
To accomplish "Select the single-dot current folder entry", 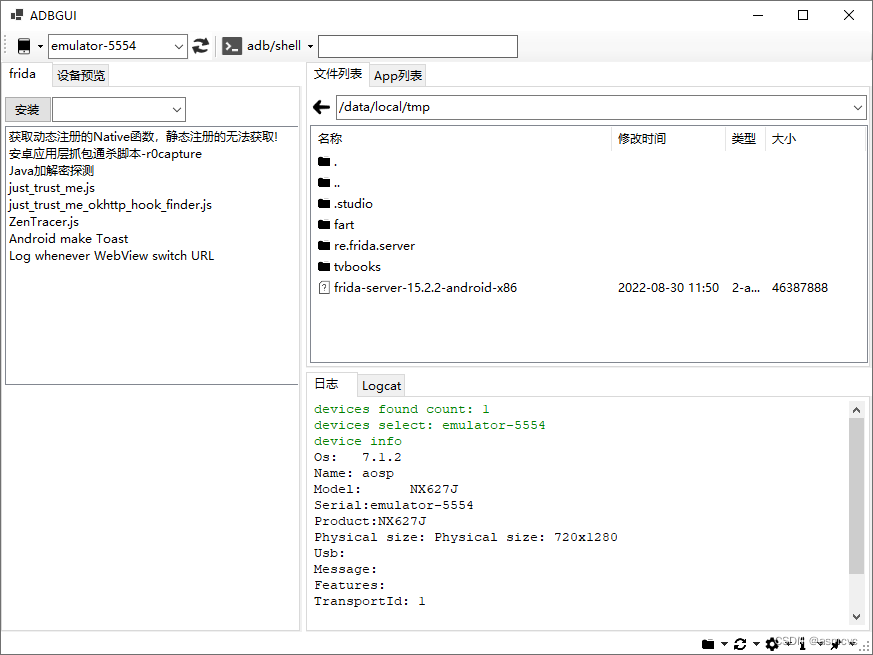I will coord(327,162).
